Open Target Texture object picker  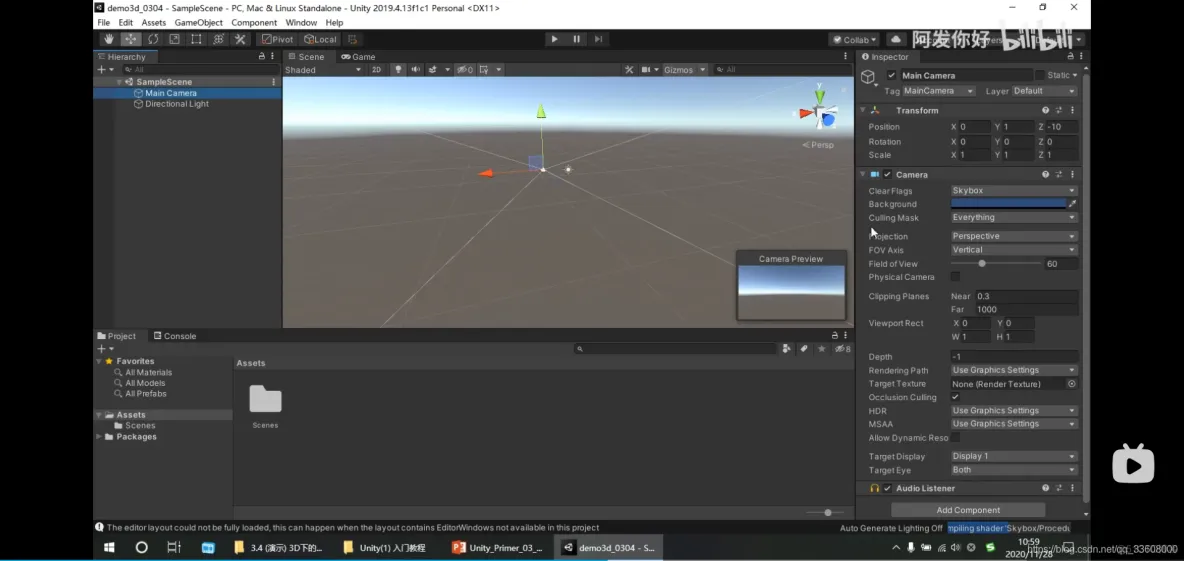pos(1071,384)
